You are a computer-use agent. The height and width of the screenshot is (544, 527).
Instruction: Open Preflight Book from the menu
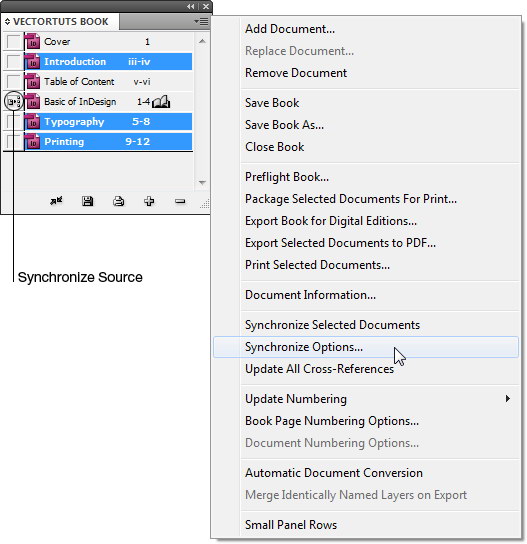coord(366,177)
